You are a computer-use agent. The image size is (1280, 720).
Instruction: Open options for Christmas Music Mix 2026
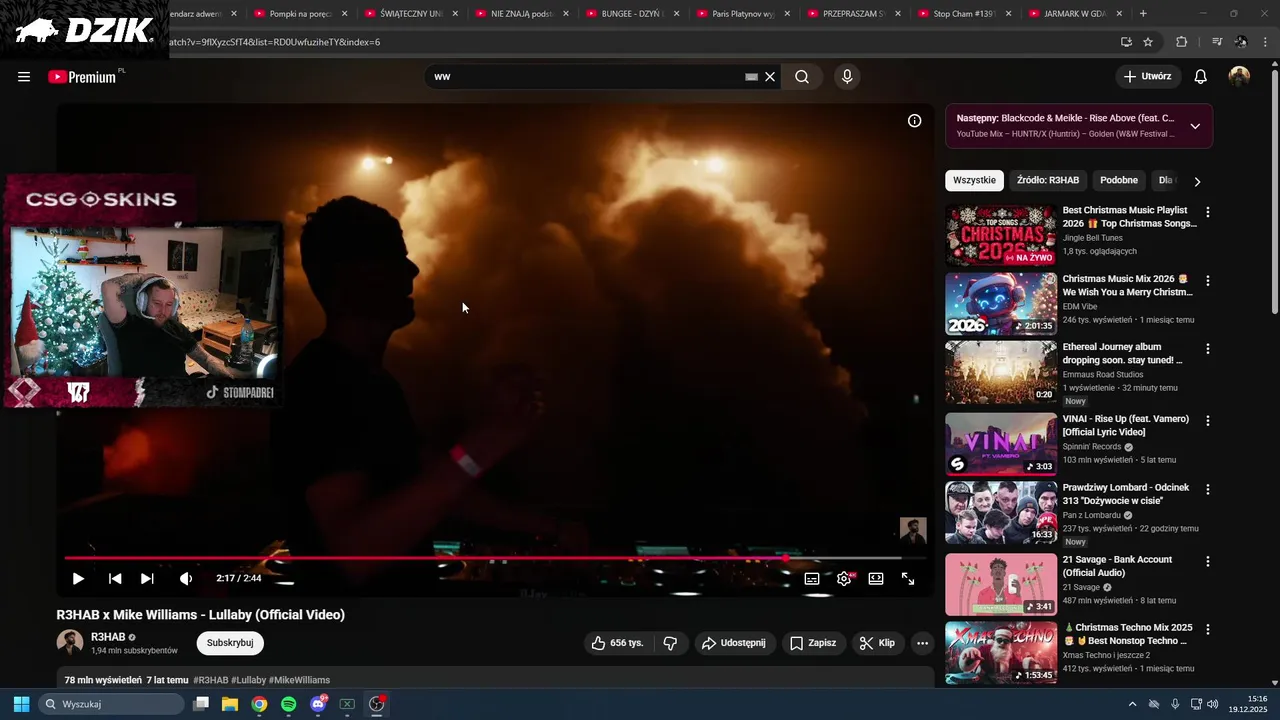(x=1208, y=281)
